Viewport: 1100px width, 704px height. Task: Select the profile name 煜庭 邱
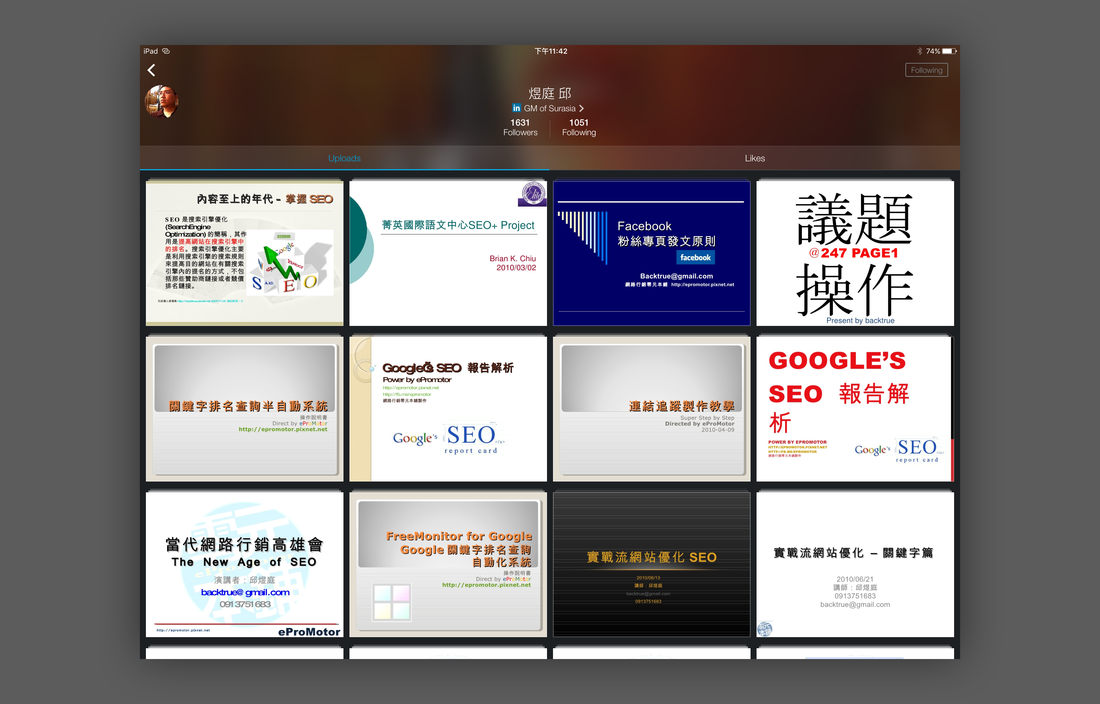[x=550, y=93]
